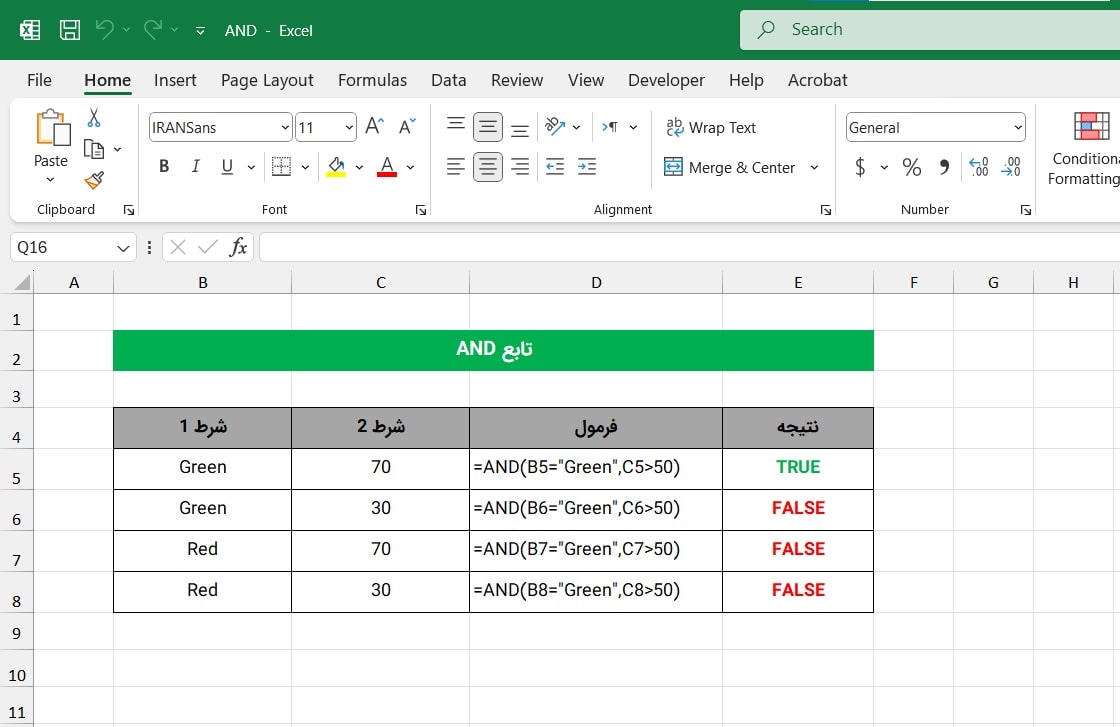
Task: Toggle Wrap Text
Action: pyautogui.click(x=711, y=127)
